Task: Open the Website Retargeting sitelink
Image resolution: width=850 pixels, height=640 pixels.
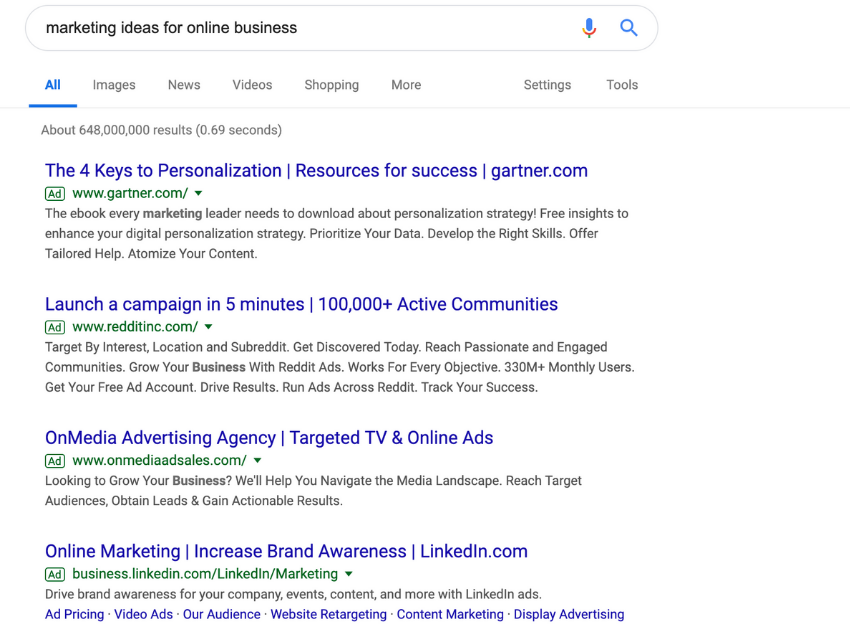Action: point(329,615)
